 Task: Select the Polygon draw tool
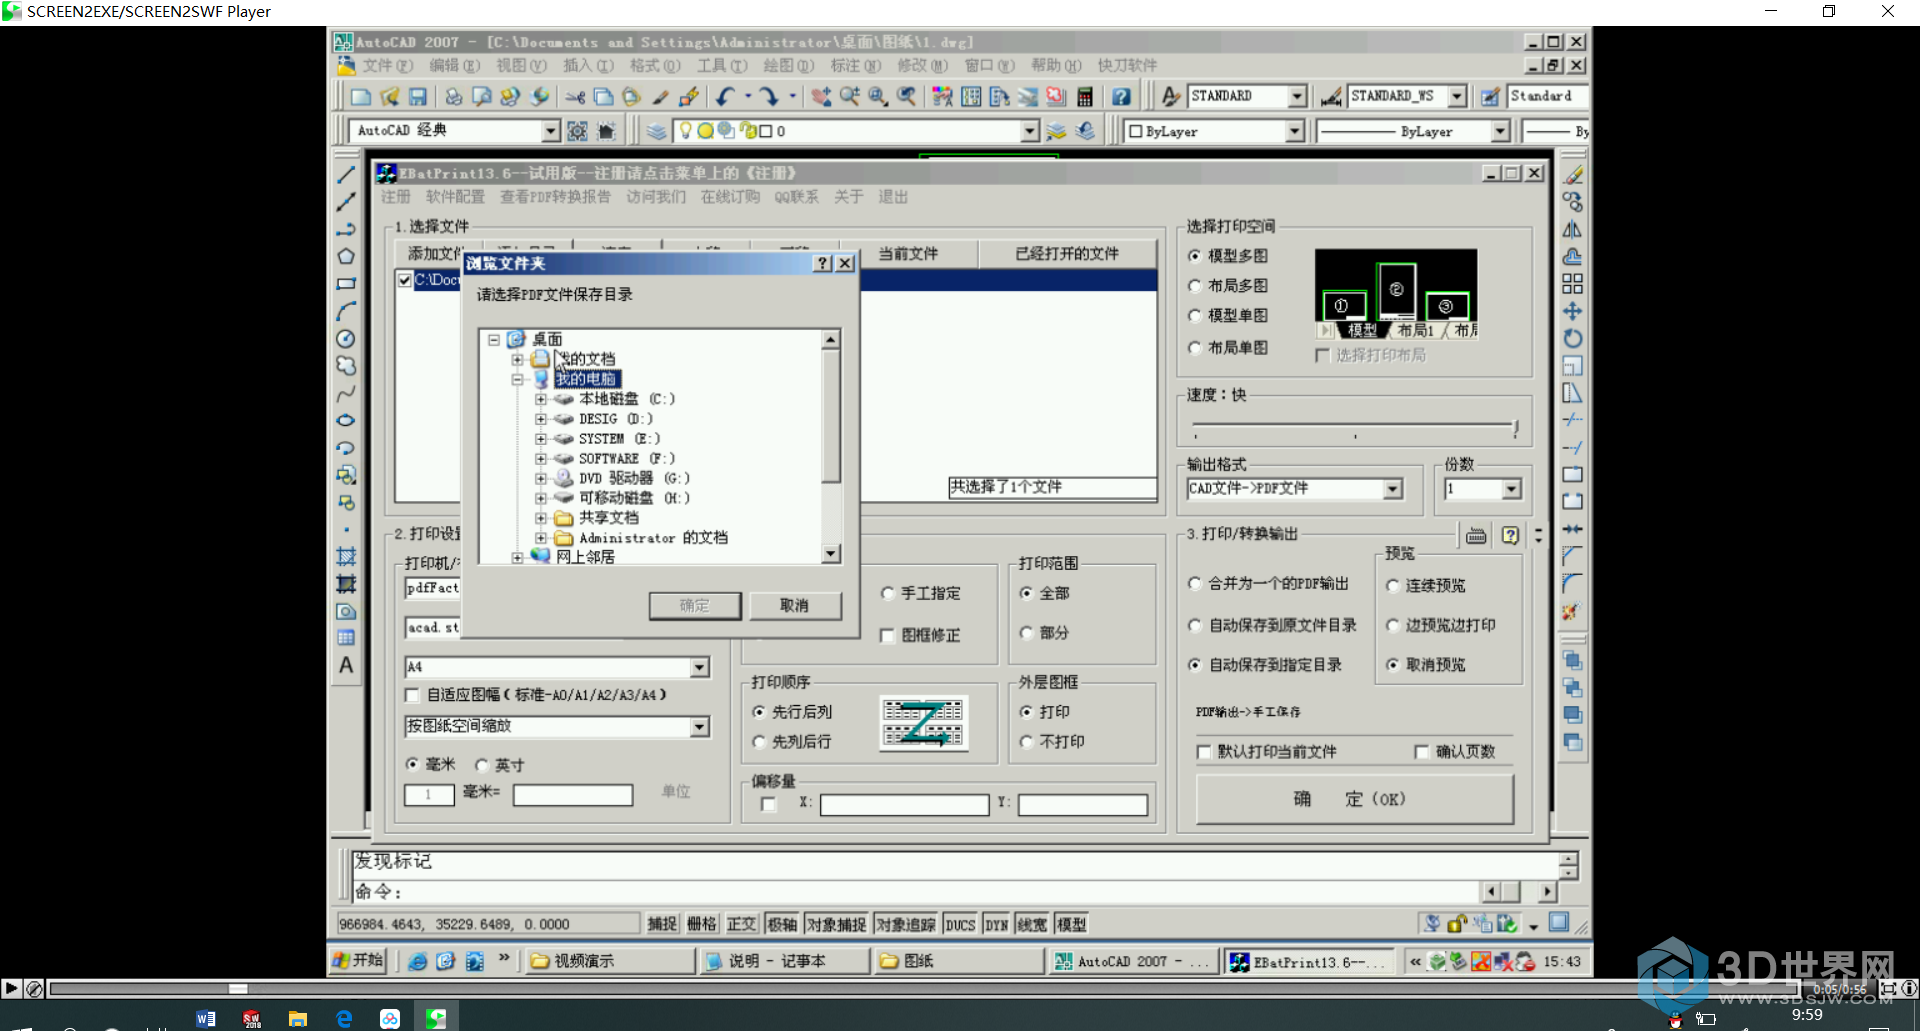point(346,256)
